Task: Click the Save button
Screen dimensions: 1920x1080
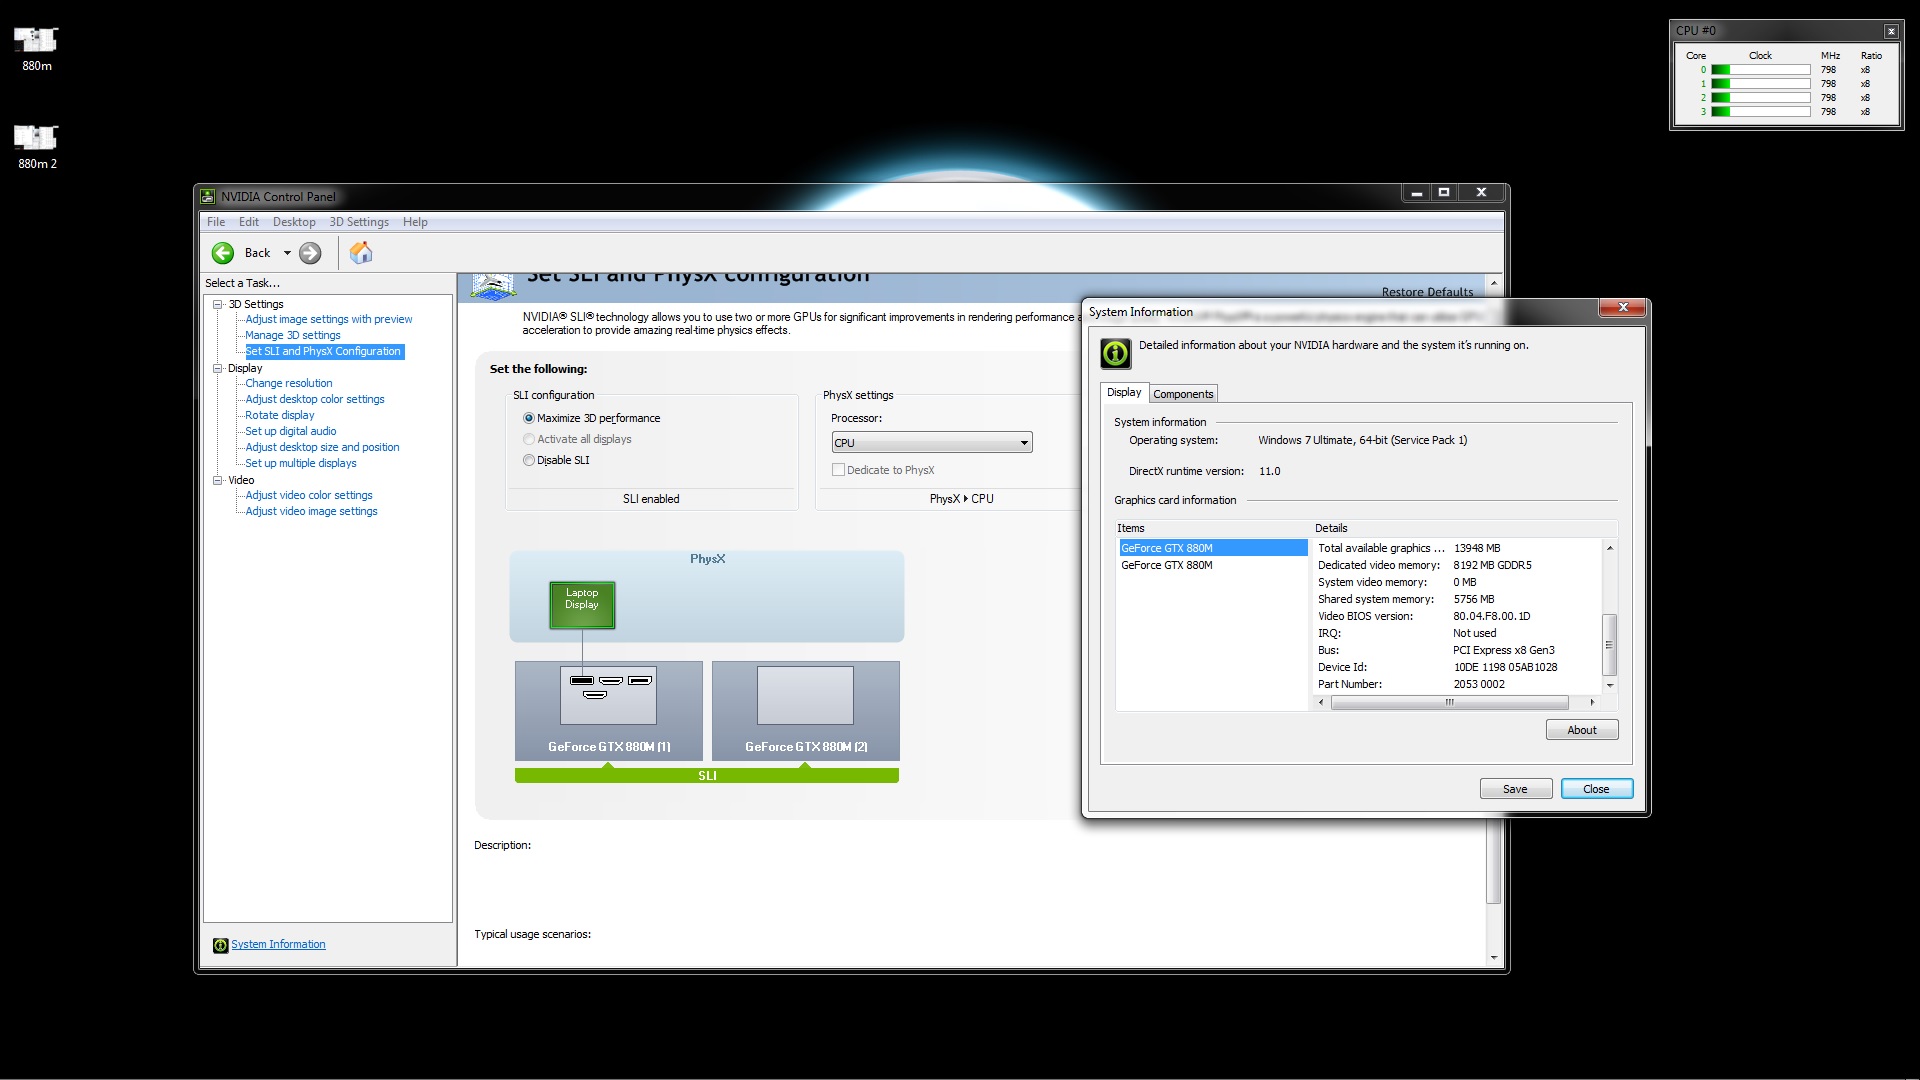Action: coord(1516,789)
